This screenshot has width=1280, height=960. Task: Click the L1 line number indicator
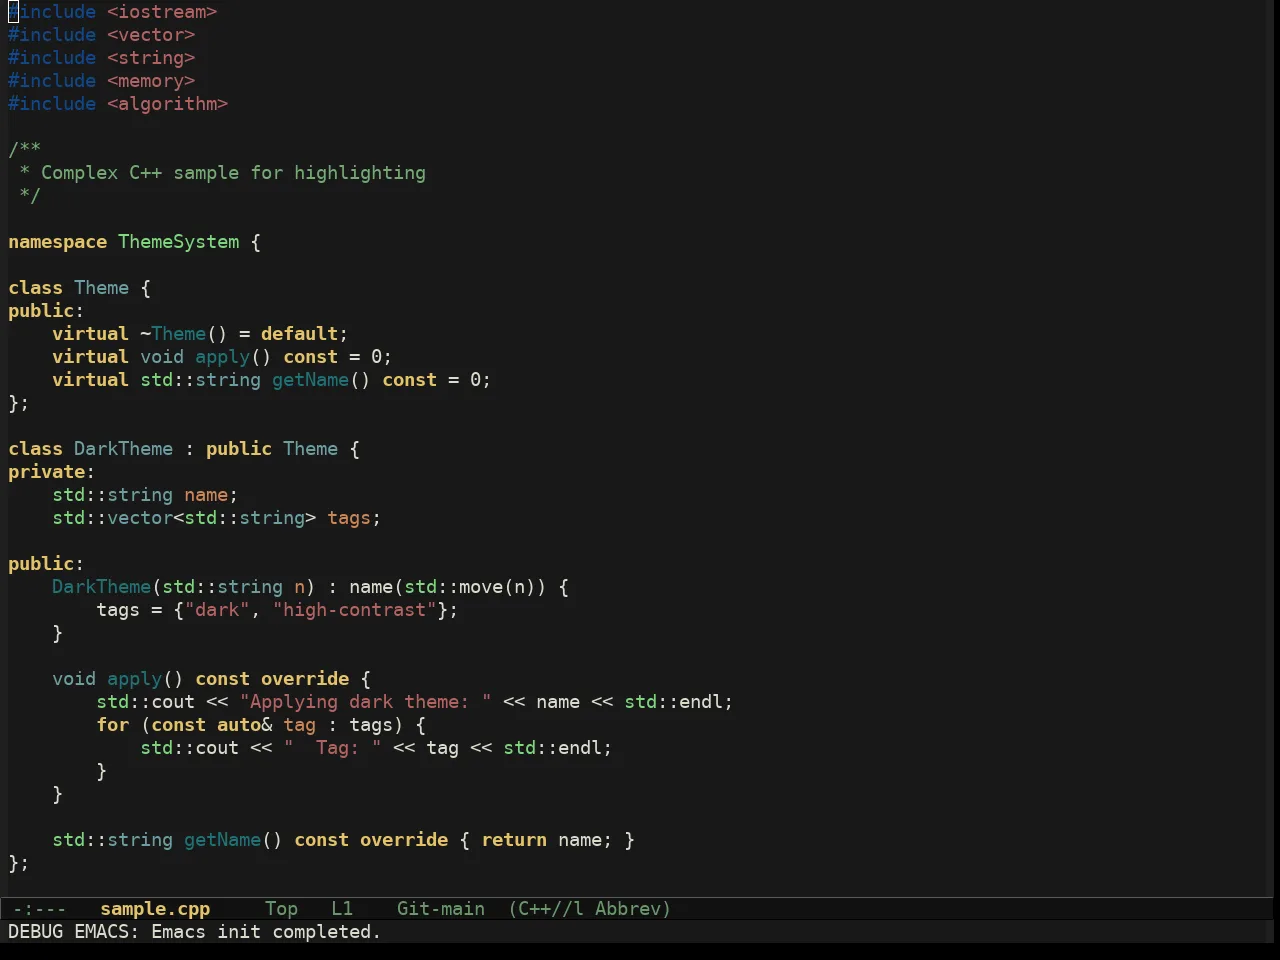click(342, 909)
